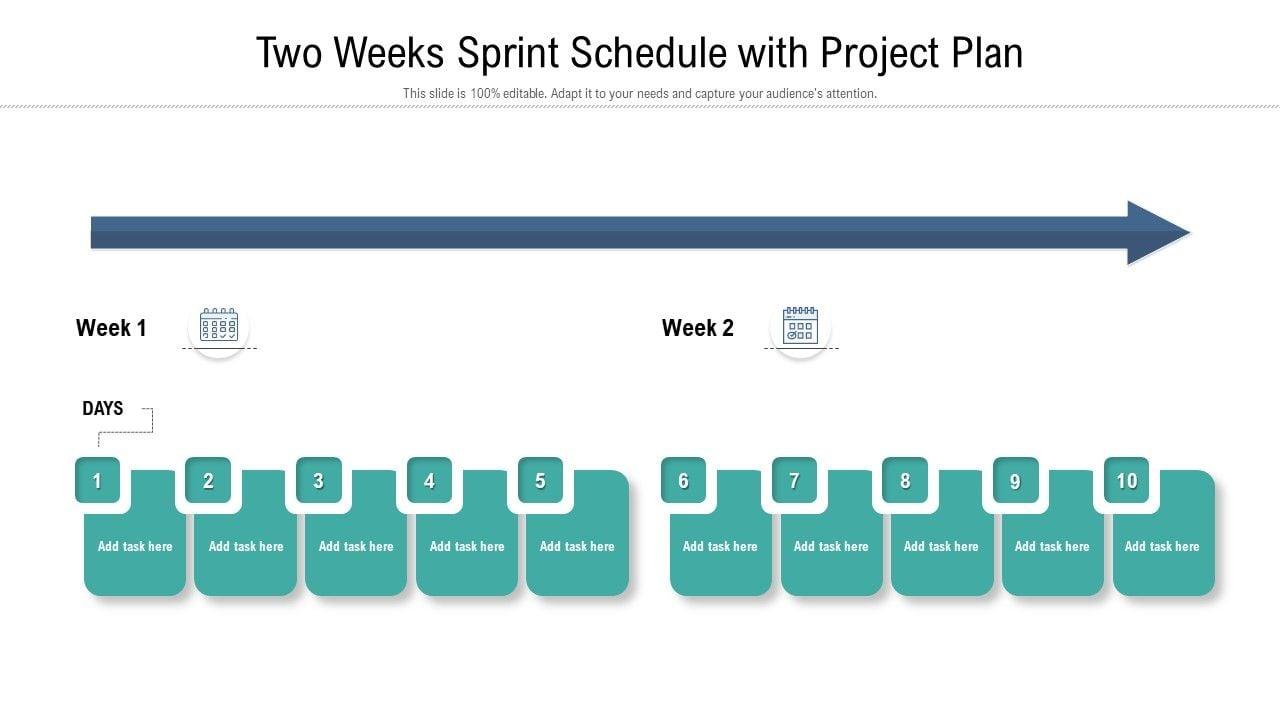Image resolution: width=1280 pixels, height=720 pixels.
Task: Click the Week 1 calendar icon
Action: coord(219,326)
